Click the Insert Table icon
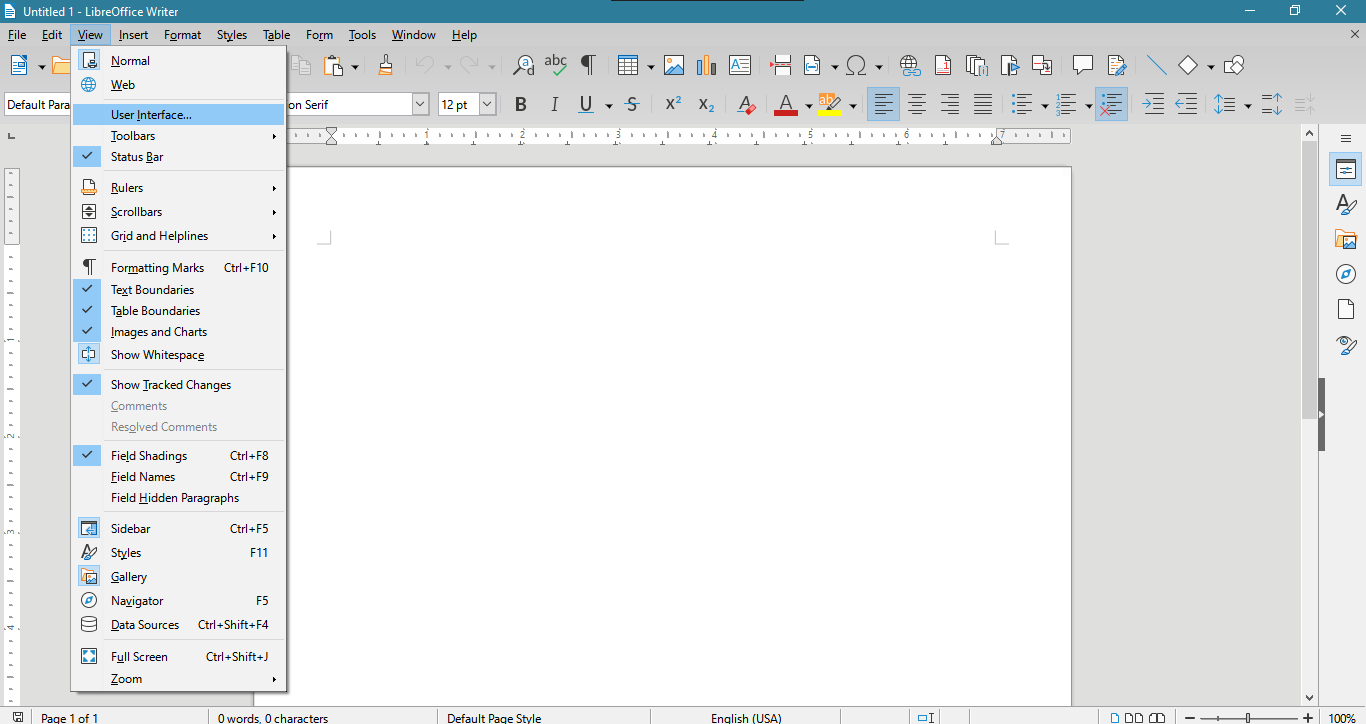The width and height of the screenshot is (1366, 724). (x=628, y=65)
